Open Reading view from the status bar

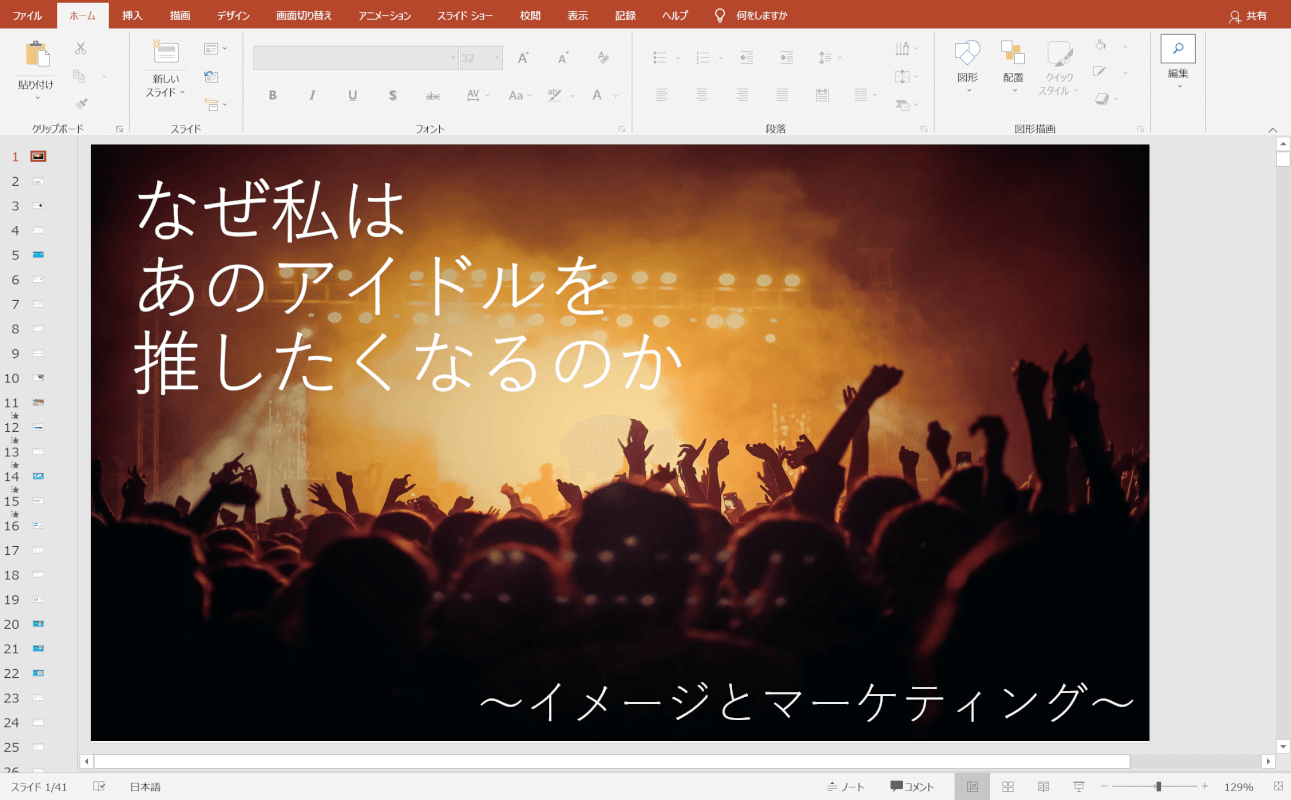[x=1043, y=785]
